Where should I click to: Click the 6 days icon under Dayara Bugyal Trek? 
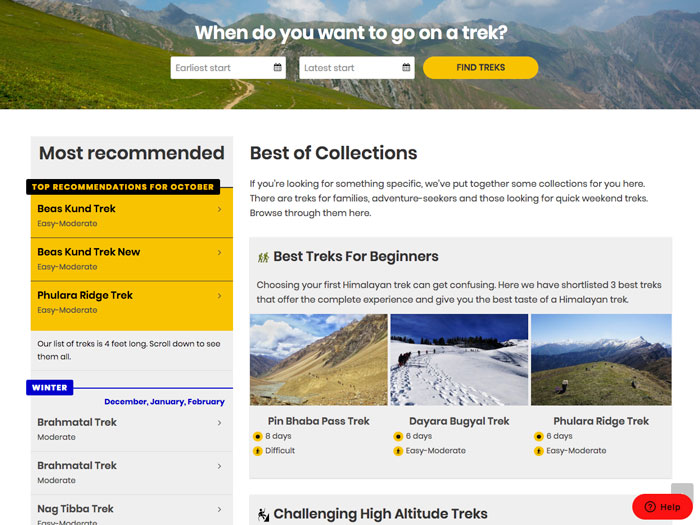[398, 436]
